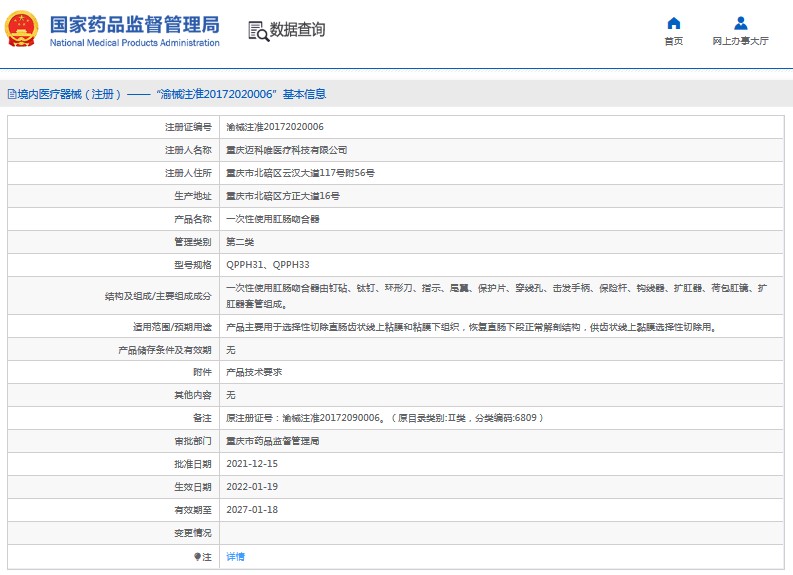Open the 数据查询 search icon
This screenshot has height=575, width=793.
(258, 30)
